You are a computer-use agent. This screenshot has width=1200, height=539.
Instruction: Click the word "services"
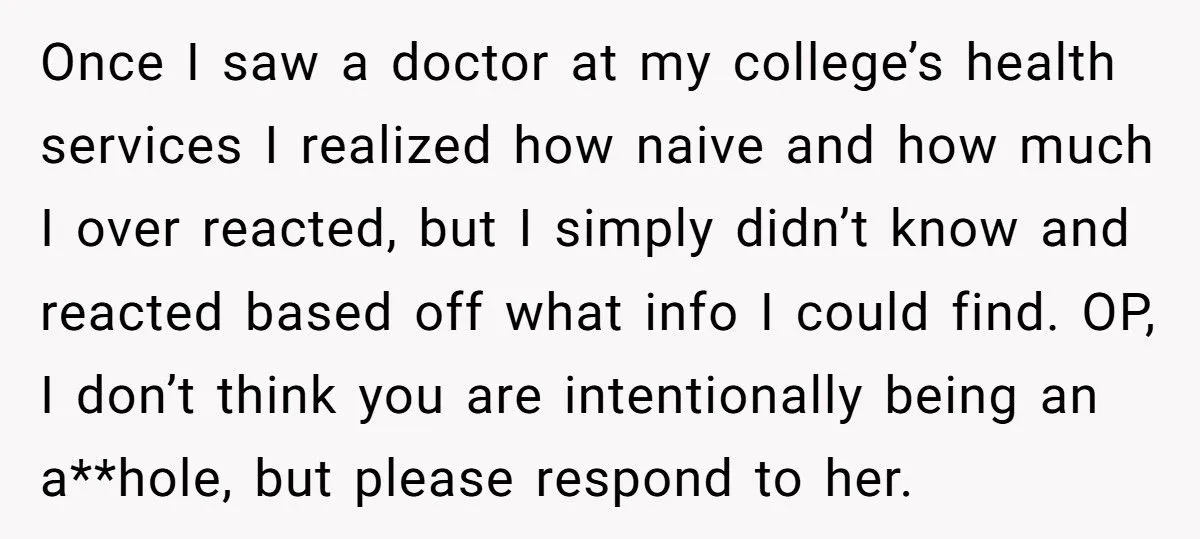[141, 148]
